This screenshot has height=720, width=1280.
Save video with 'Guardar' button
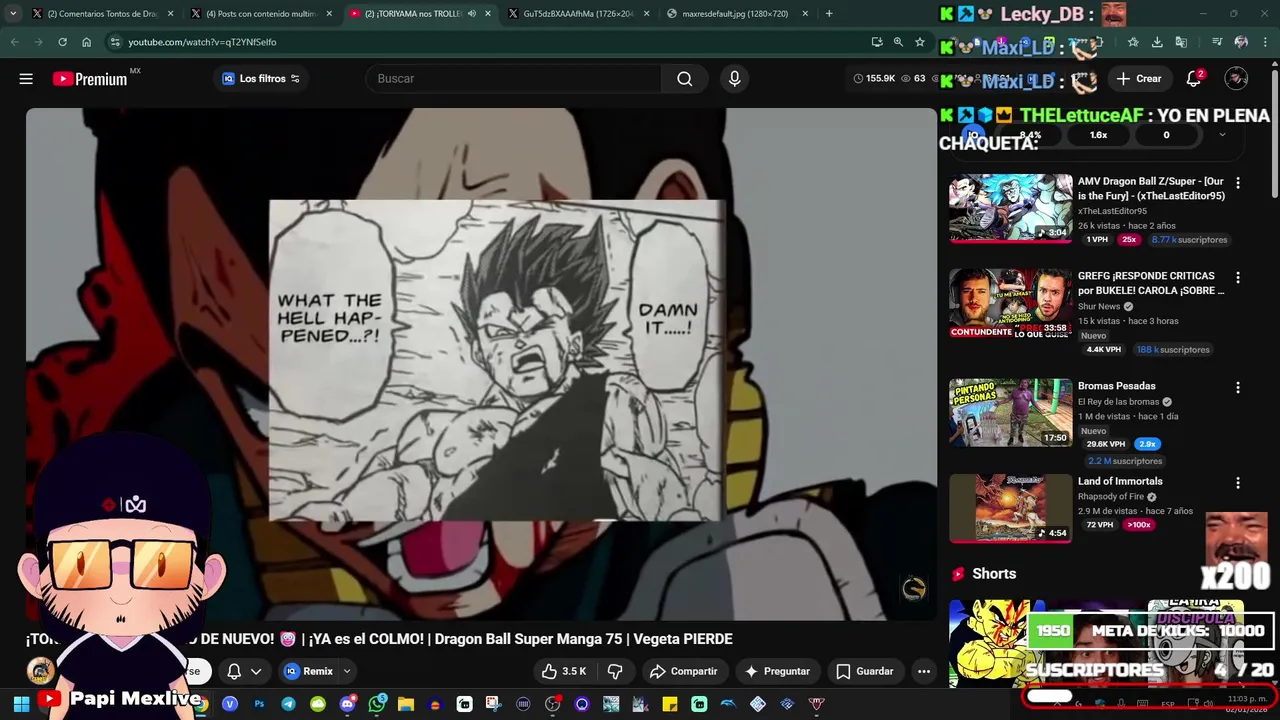tap(864, 671)
